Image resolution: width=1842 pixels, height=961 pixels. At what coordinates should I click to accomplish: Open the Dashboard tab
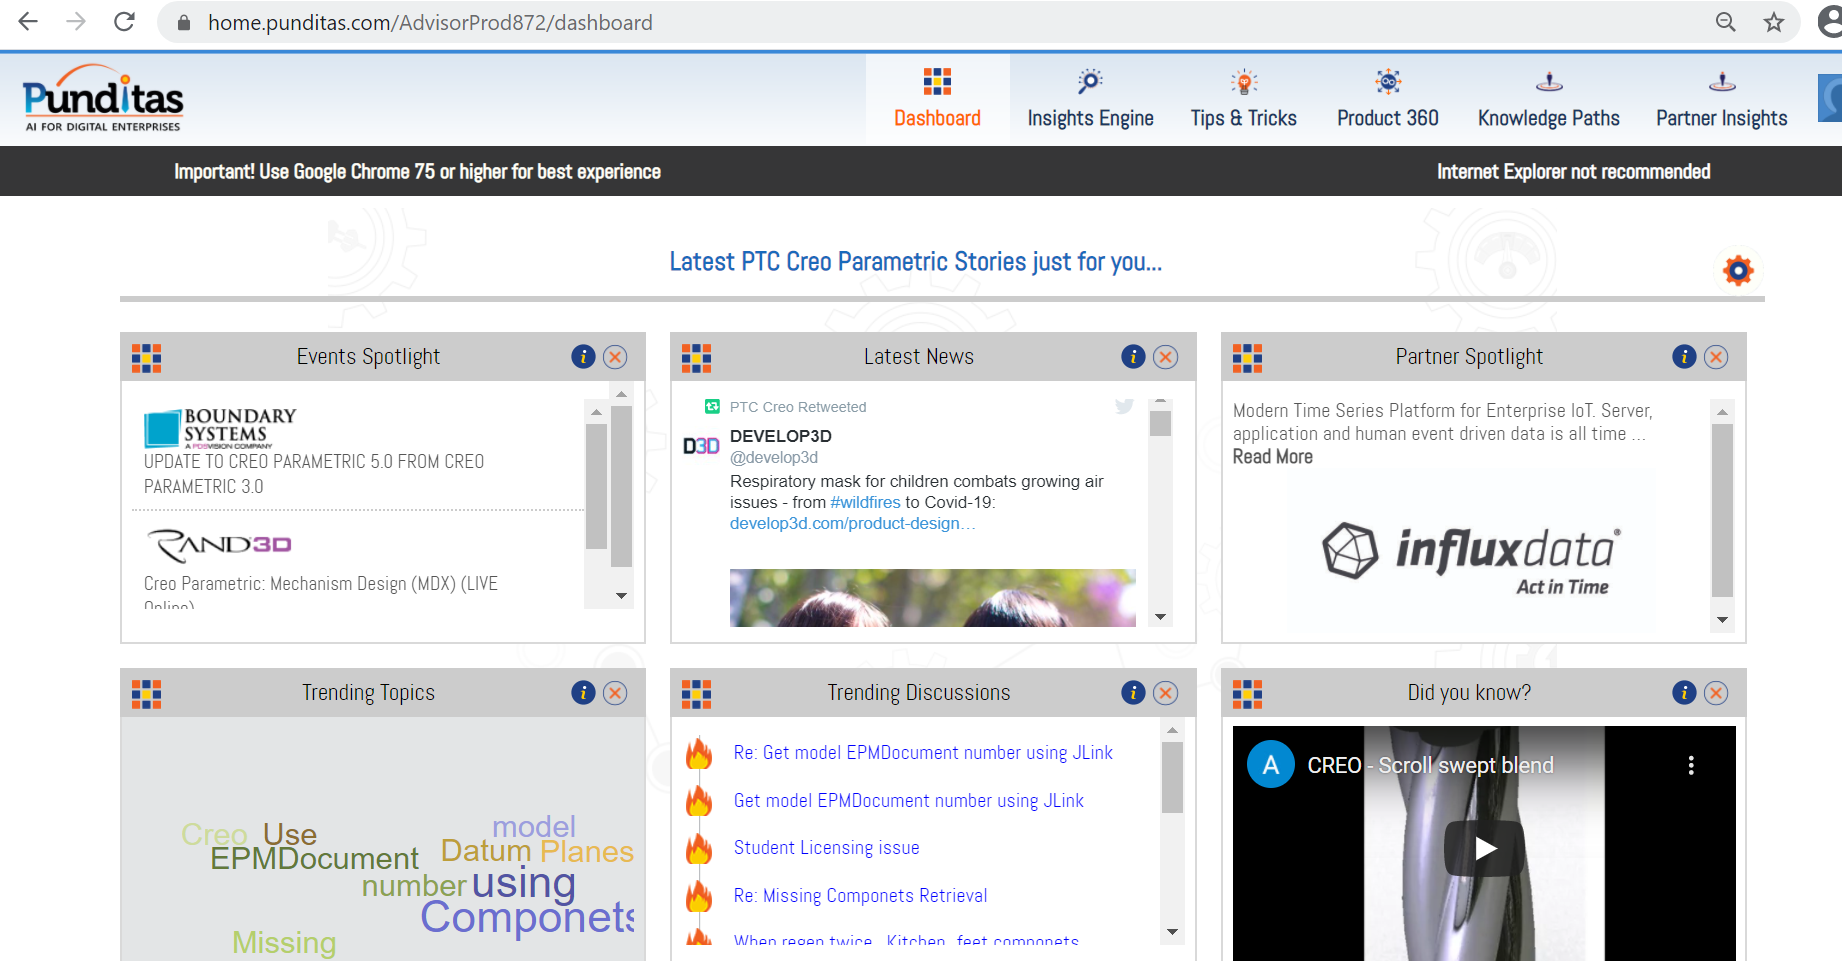937,99
